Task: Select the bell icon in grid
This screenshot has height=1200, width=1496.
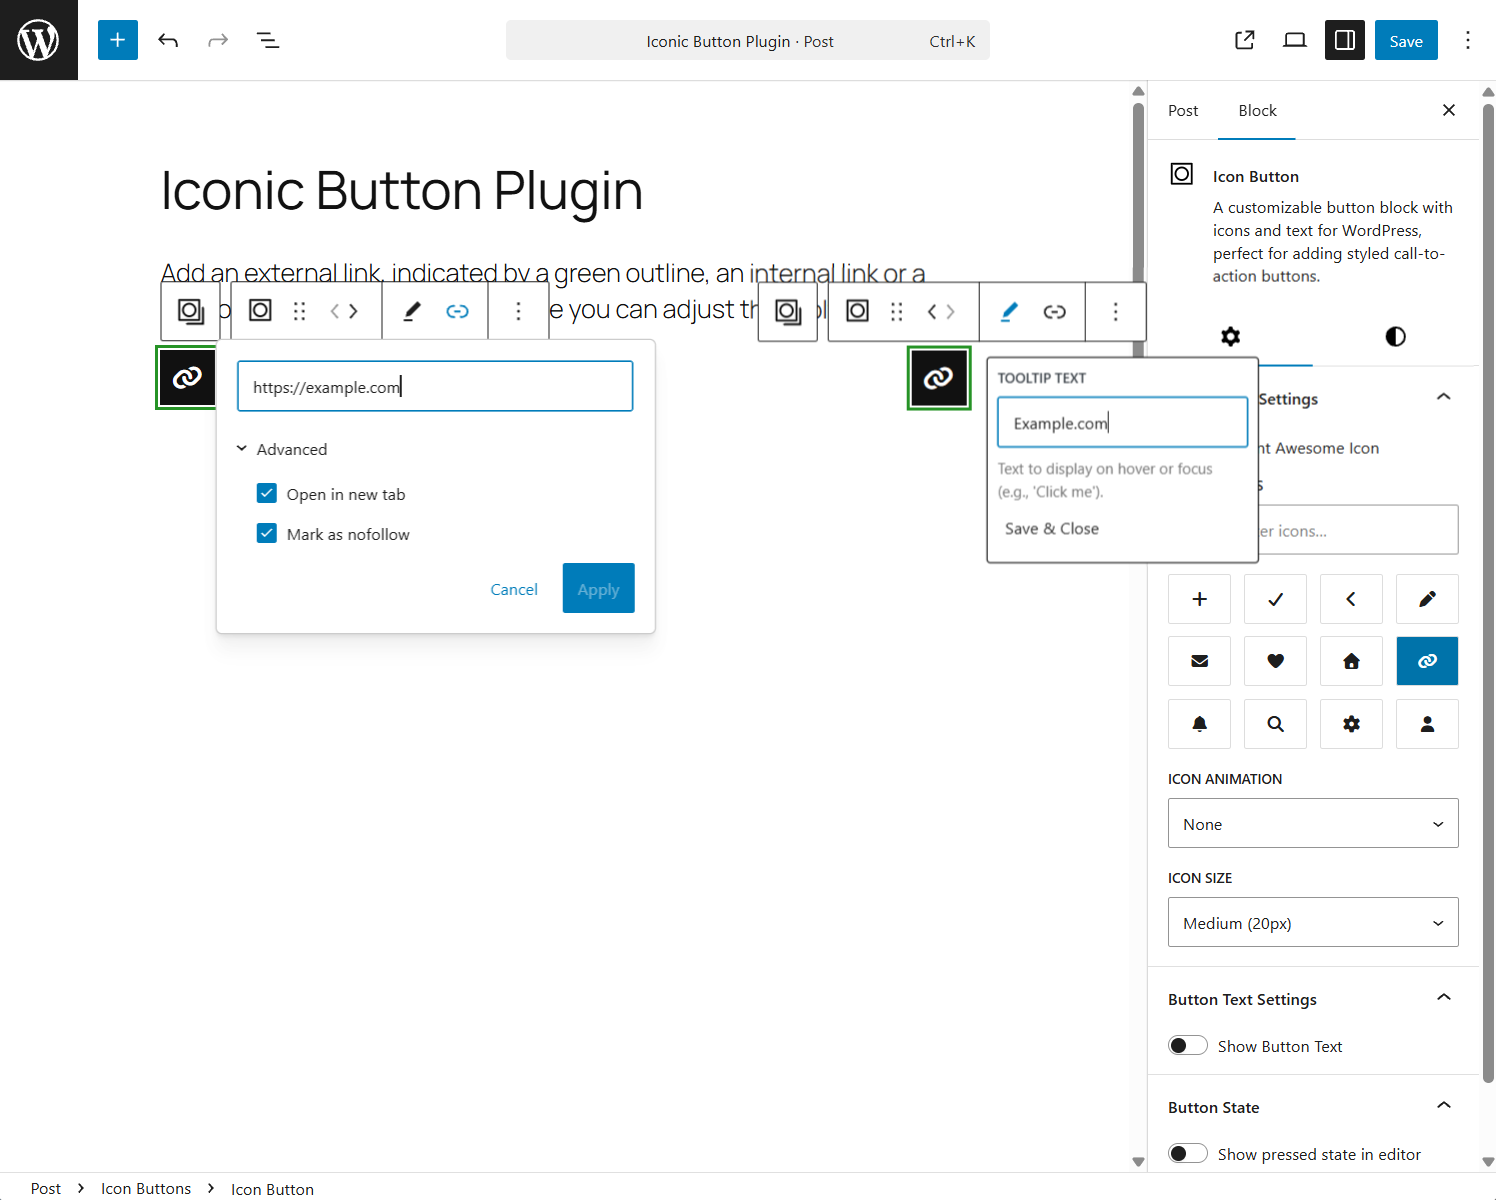Action: (x=1200, y=724)
